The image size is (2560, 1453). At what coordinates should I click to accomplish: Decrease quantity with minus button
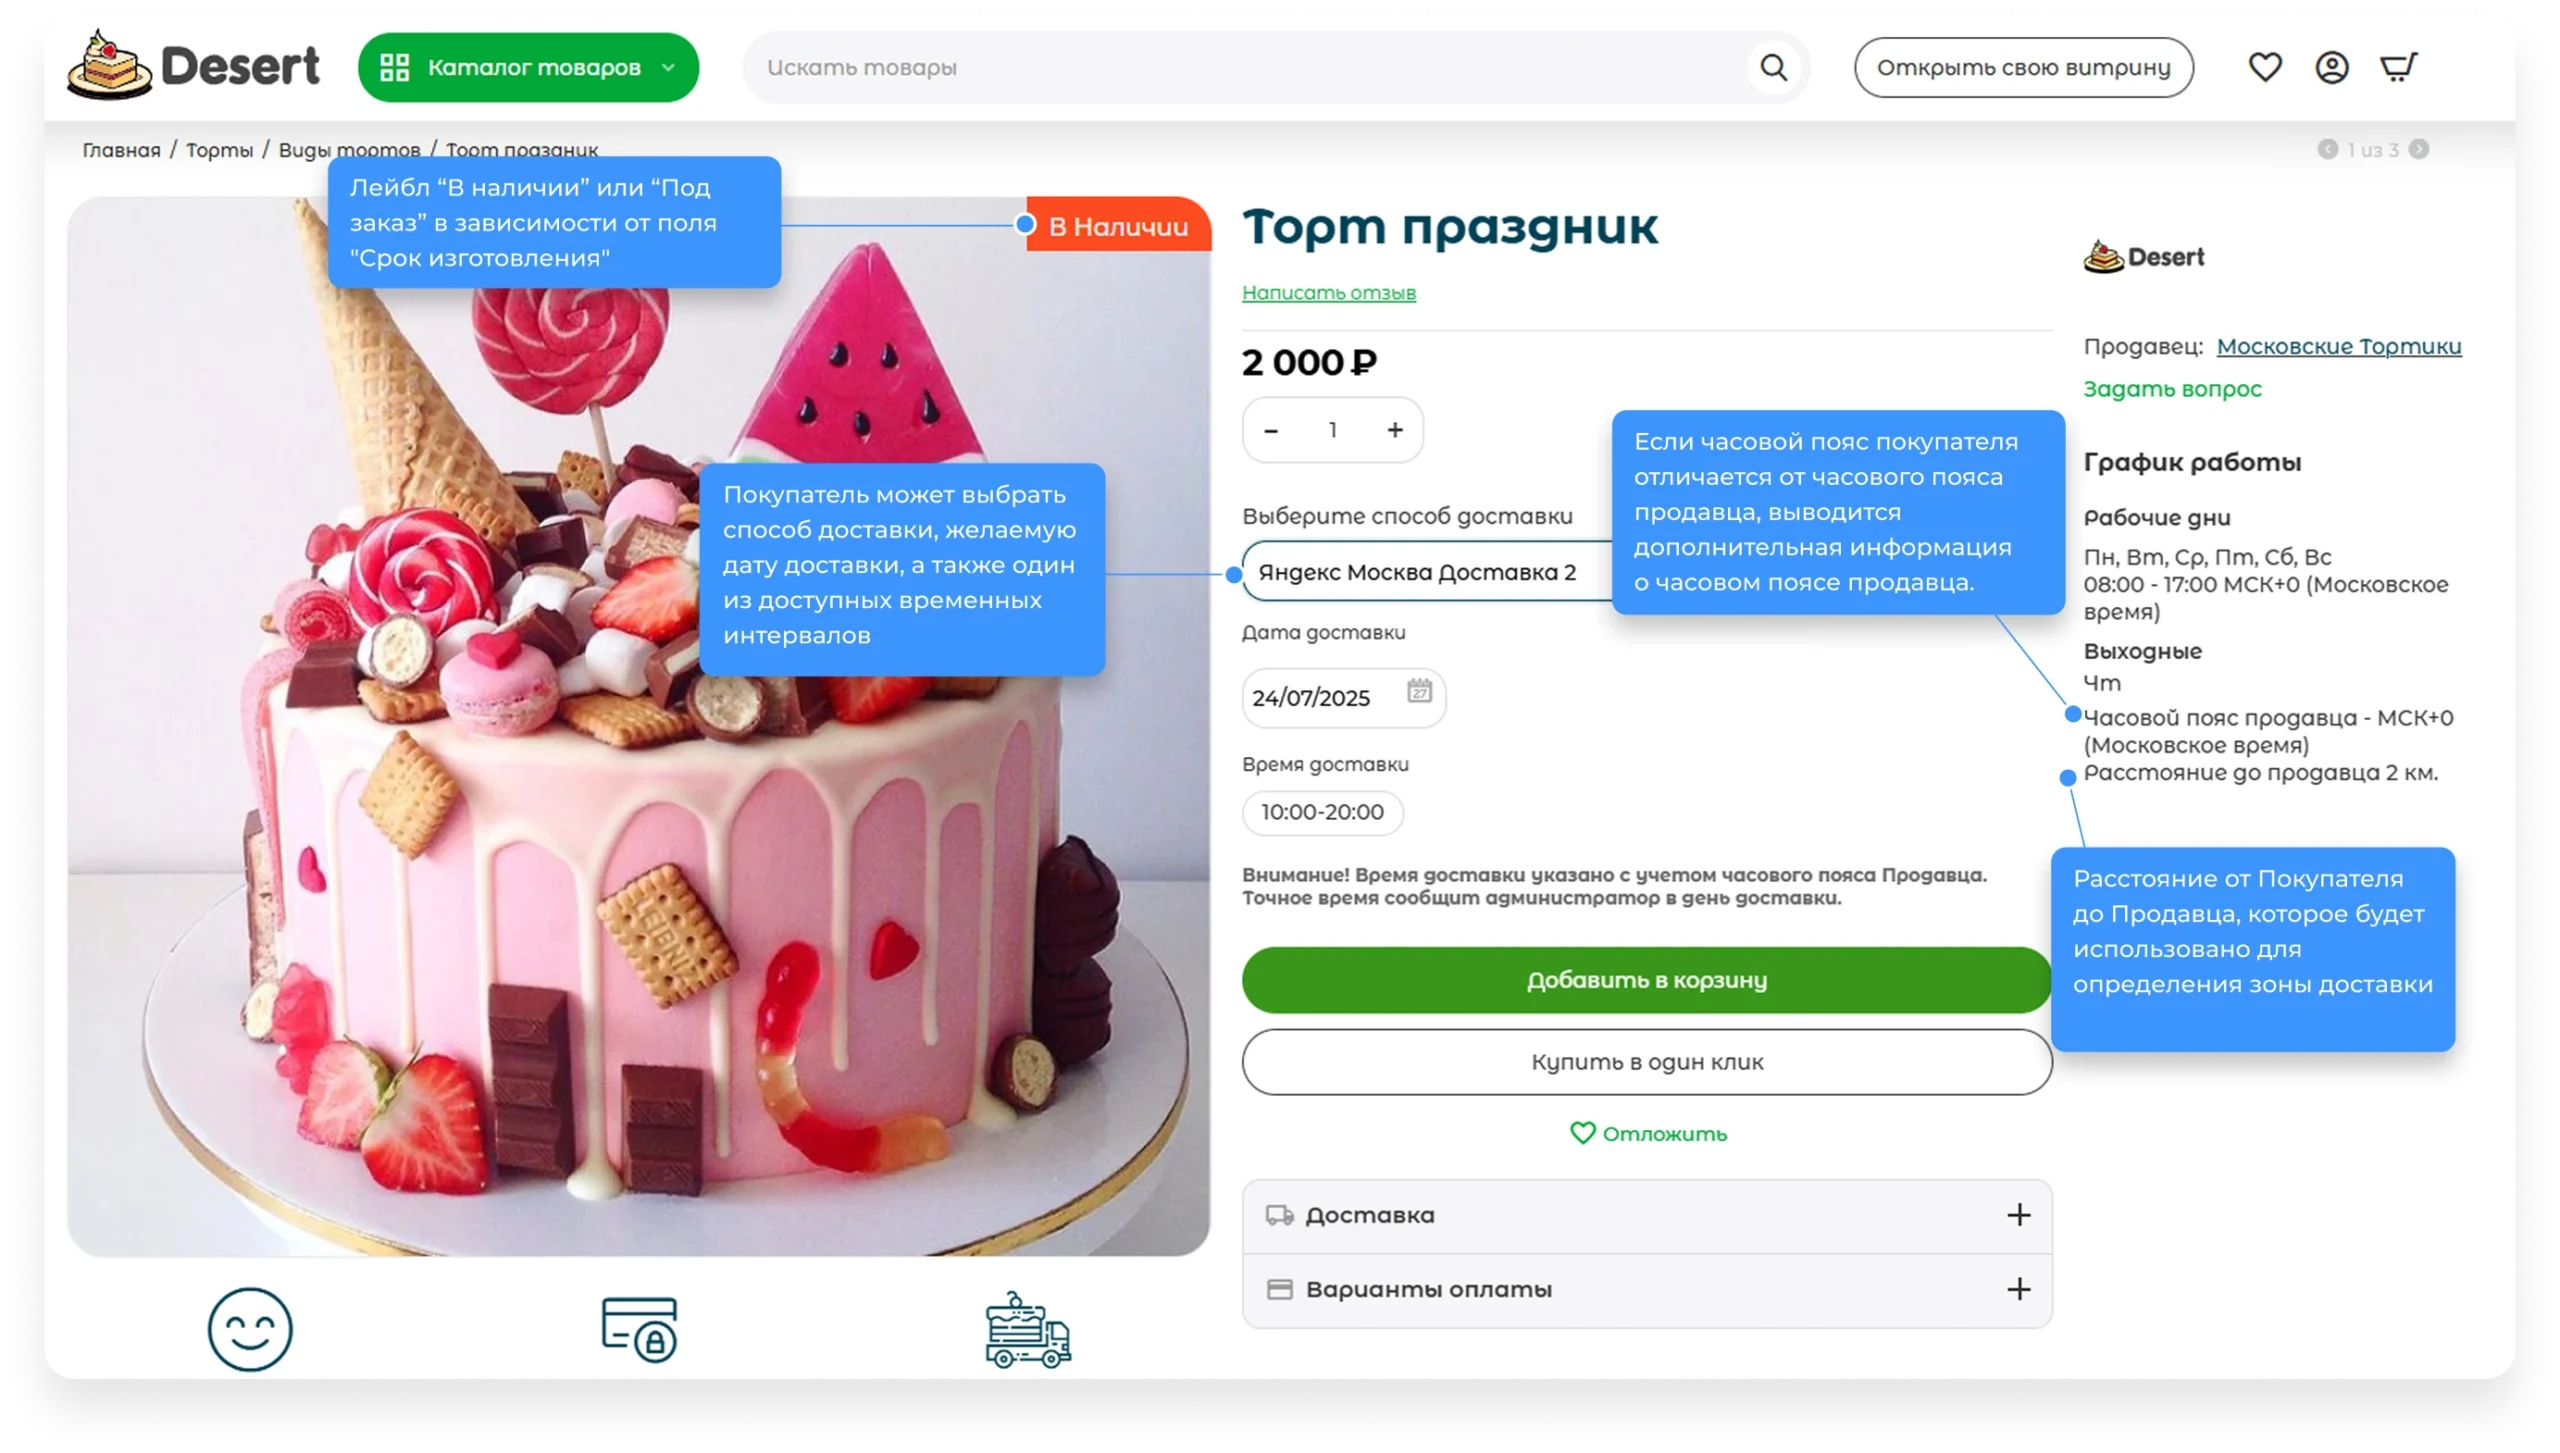(x=1271, y=430)
